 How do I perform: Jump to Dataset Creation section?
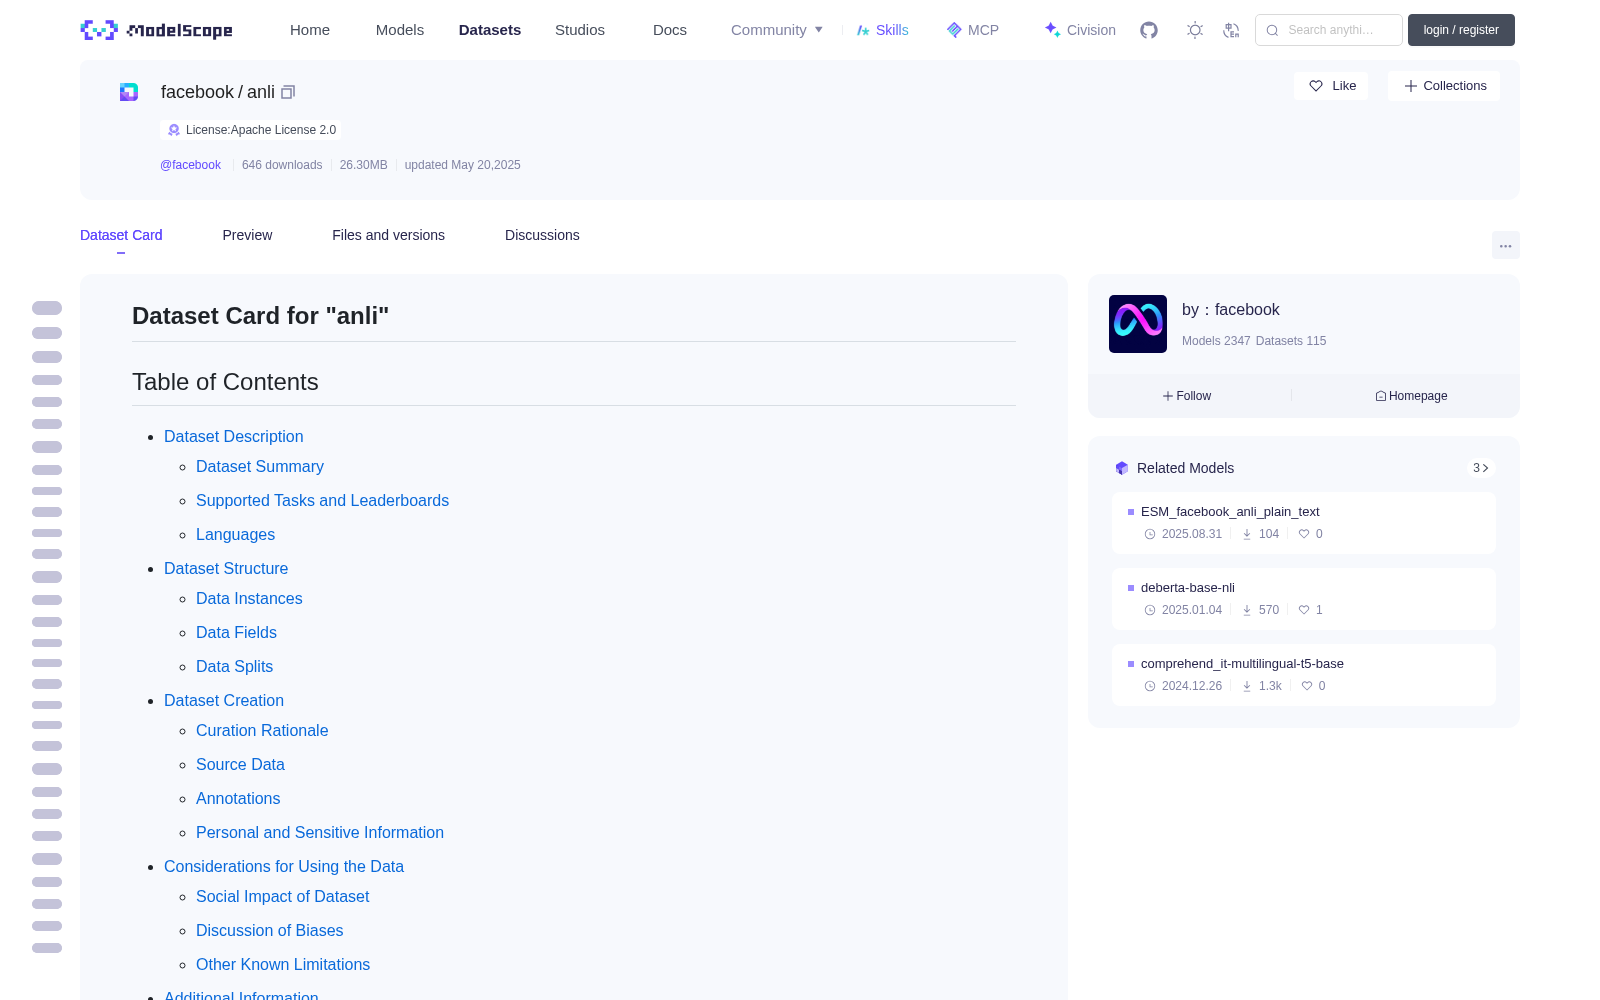[224, 701]
